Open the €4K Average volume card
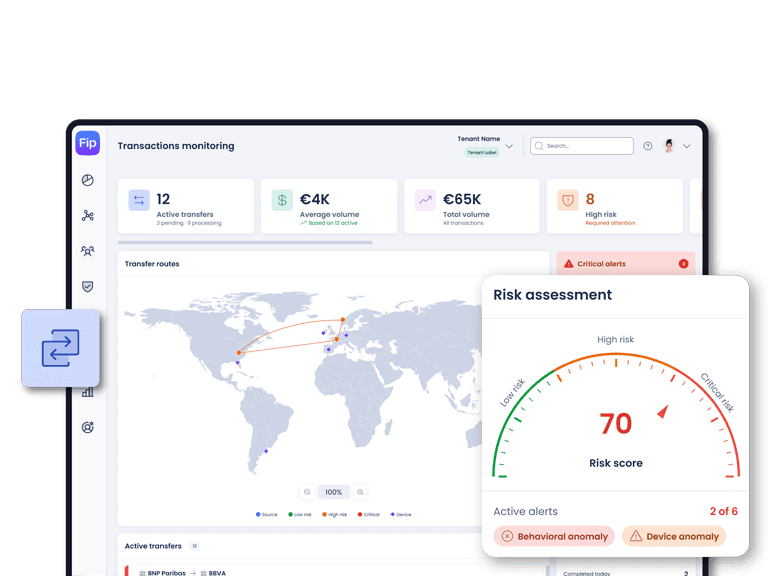This screenshot has height=576, width=768. pyautogui.click(x=329, y=206)
